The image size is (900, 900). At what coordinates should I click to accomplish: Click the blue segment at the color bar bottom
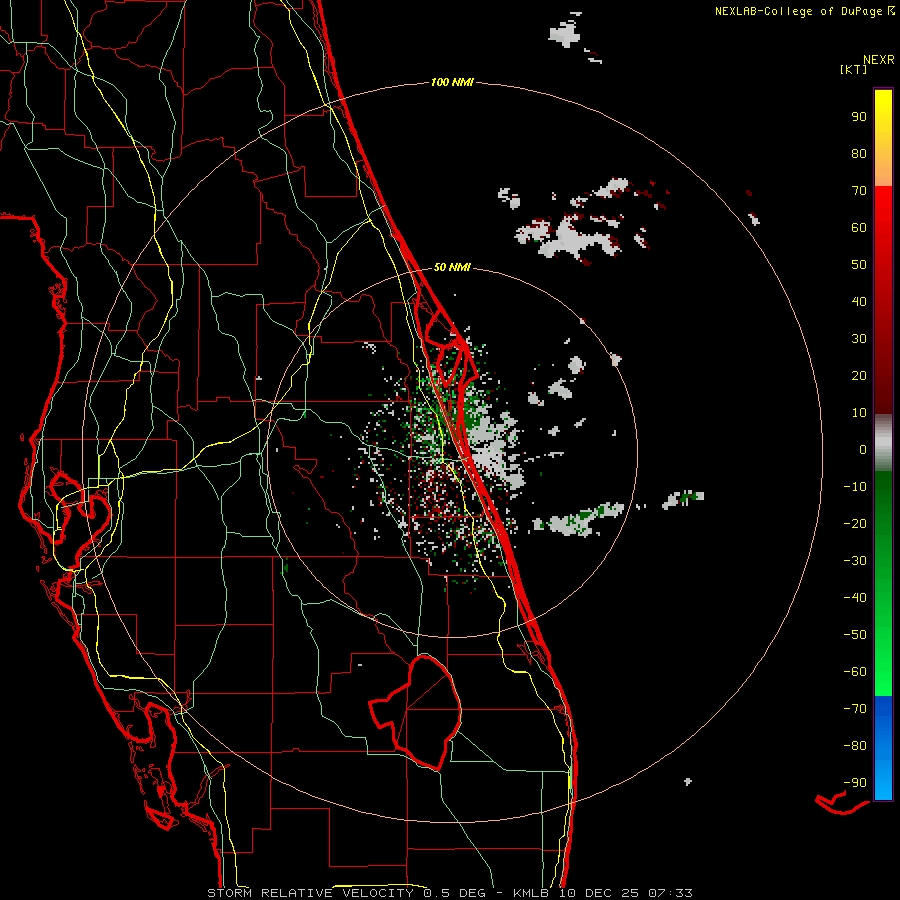click(x=883, y=748)
